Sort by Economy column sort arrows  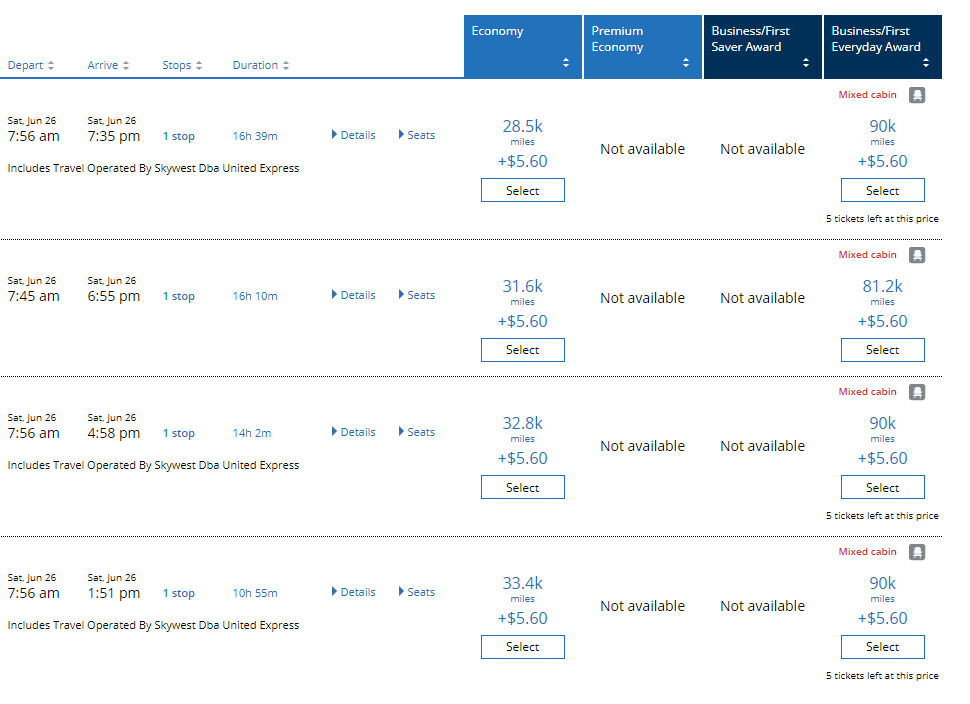point(565,62)
